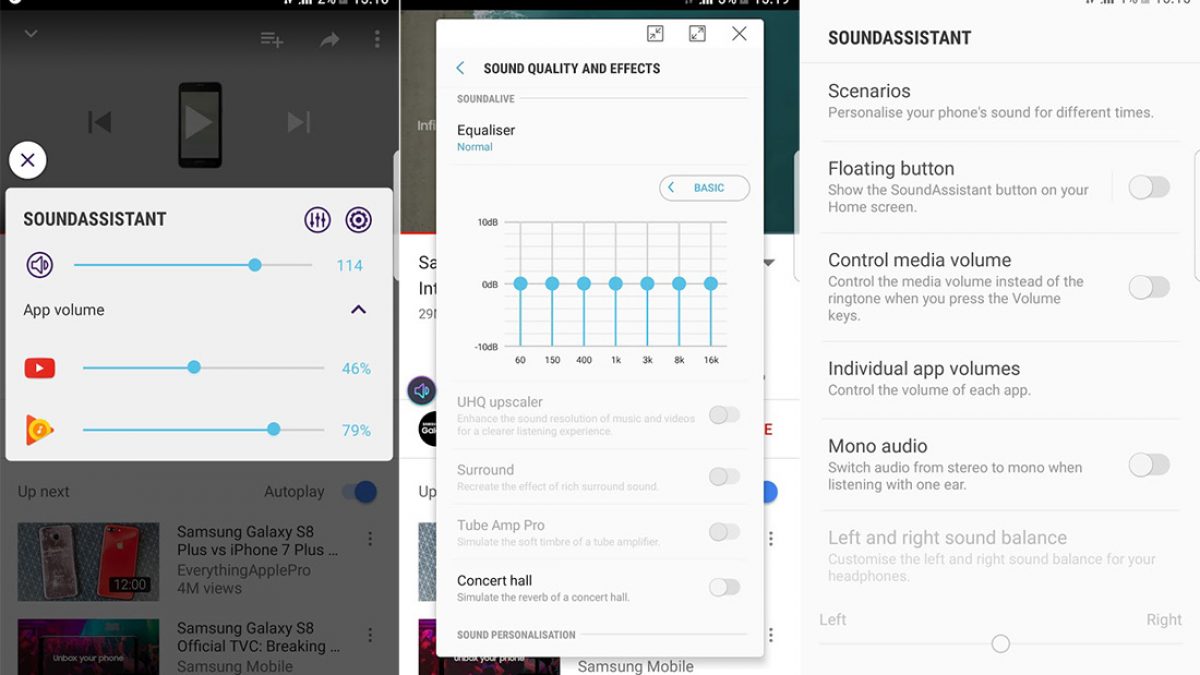1200x675 pixels.
Task: Open Individual app volumes
Action: coord(1000,379)
